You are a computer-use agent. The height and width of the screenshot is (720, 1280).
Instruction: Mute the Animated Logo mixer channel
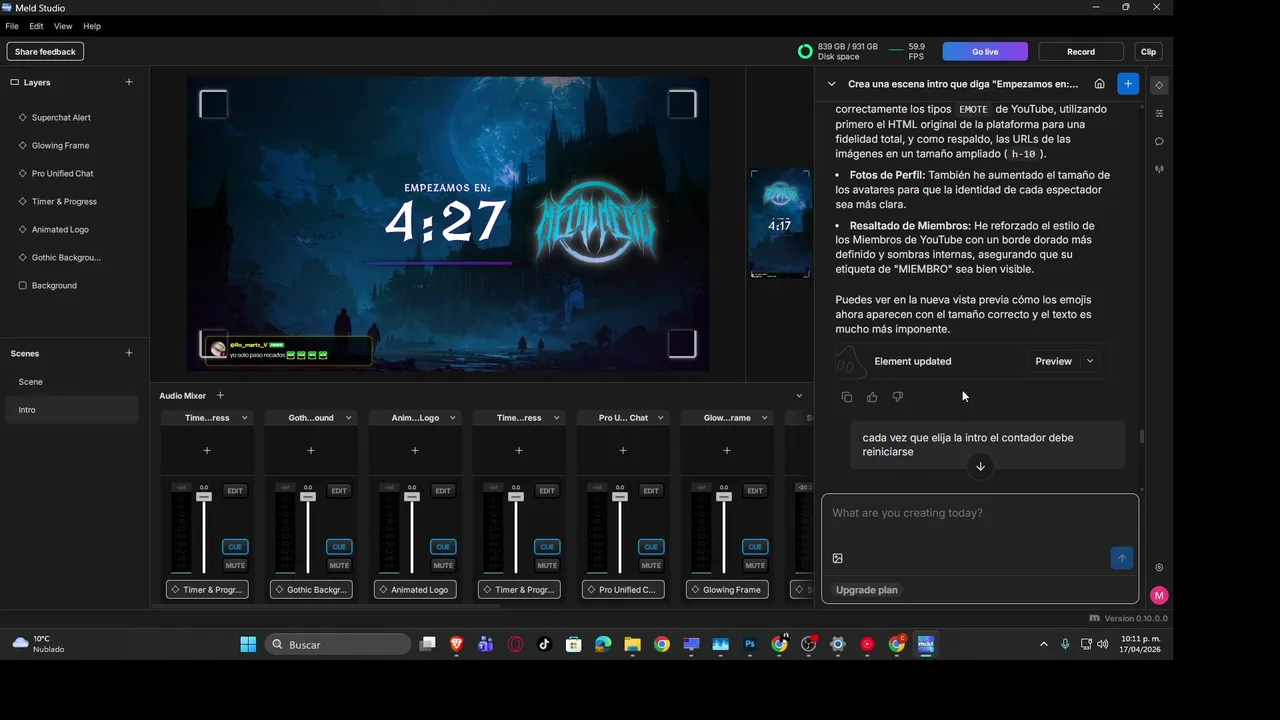click(443, 565)
